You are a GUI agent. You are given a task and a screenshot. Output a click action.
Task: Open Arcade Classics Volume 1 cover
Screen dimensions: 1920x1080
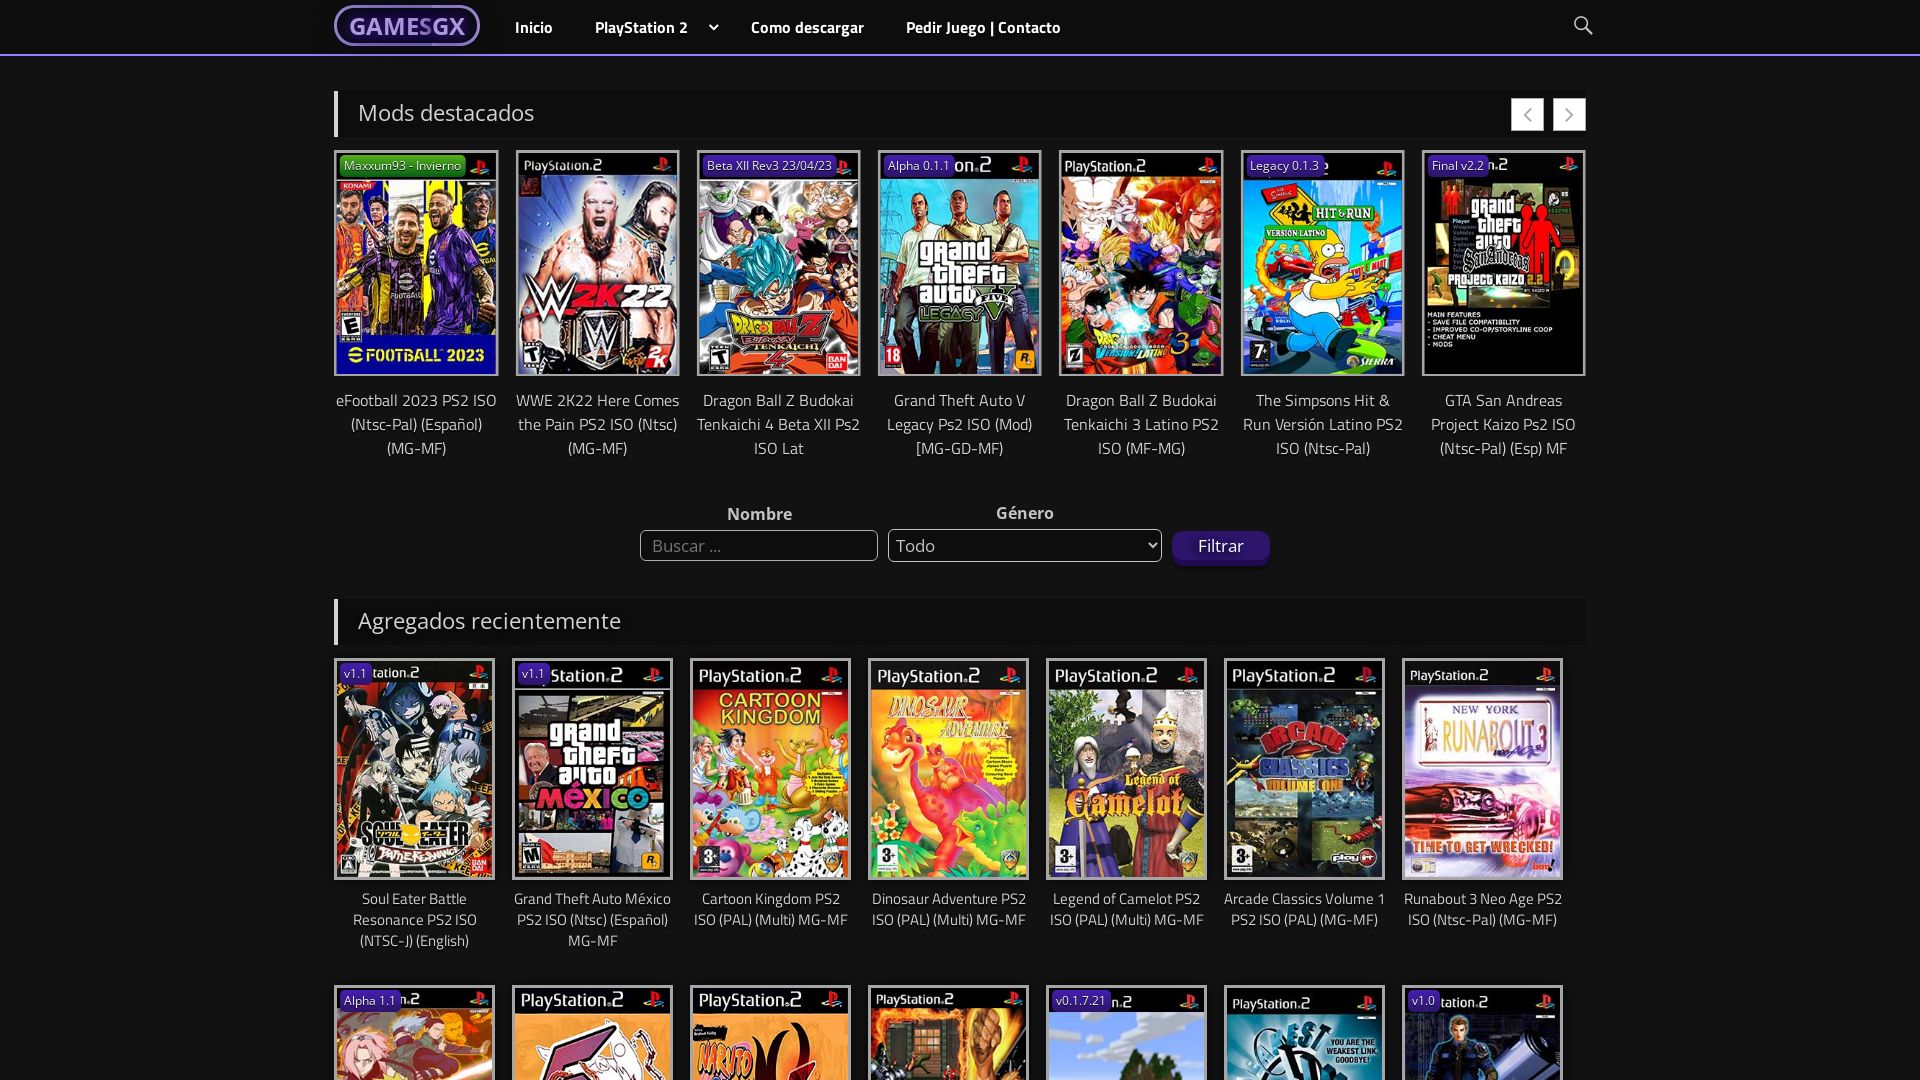click(1304, 769)
